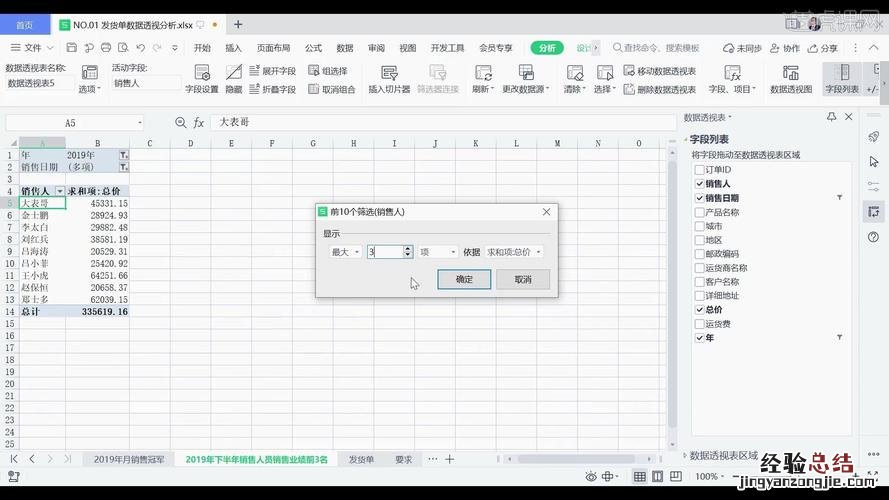Open the 最大 dropdown in filter dialog
The image size is (889, 500).
(x=346, y=252)
